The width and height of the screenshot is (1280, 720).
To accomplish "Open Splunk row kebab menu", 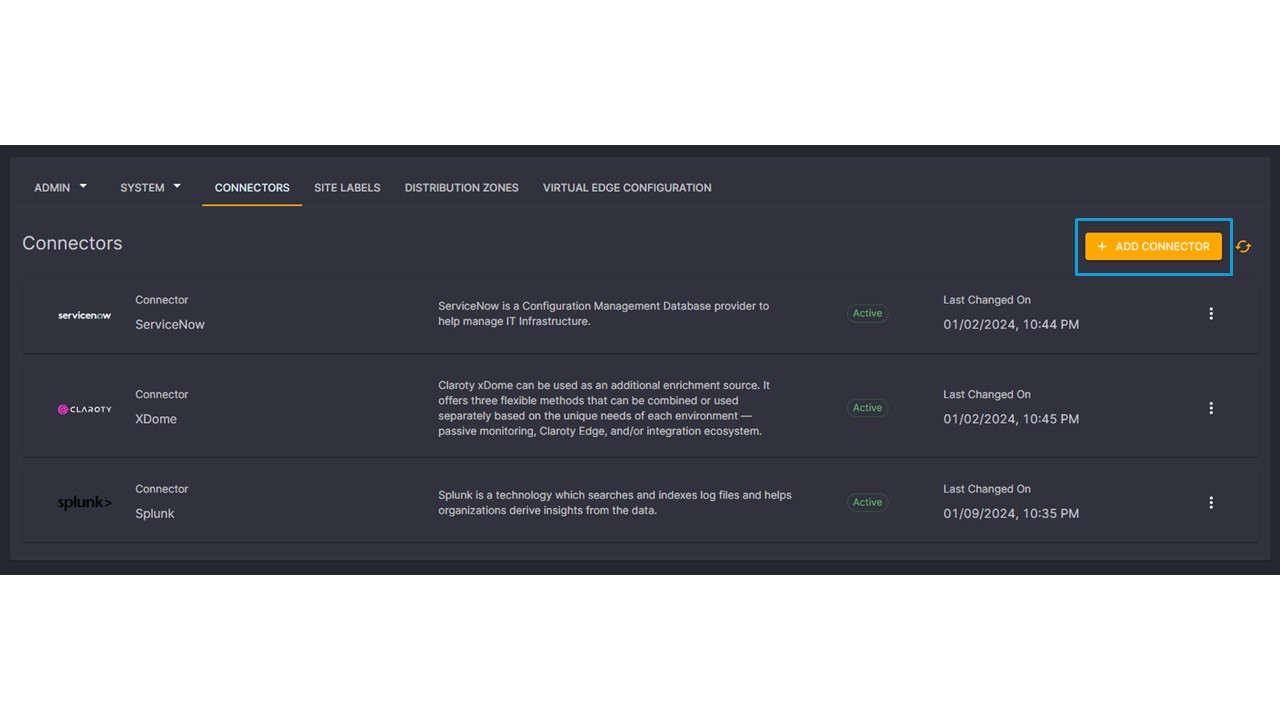I will pos(1211,503).
